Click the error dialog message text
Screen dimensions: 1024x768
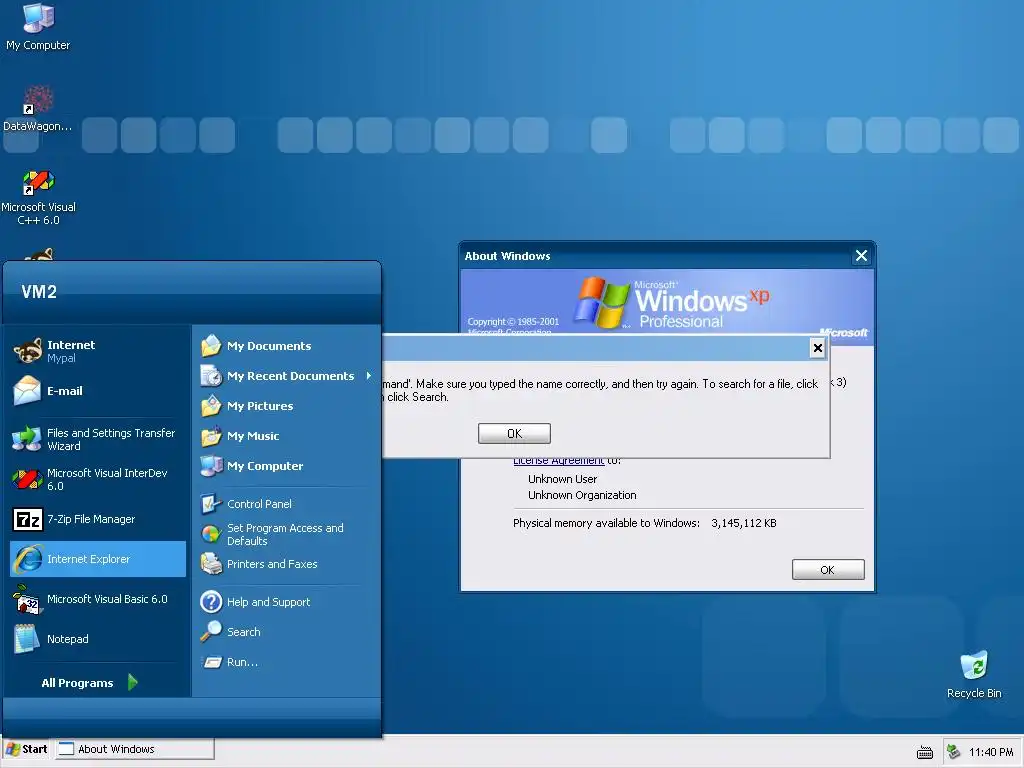600,390
